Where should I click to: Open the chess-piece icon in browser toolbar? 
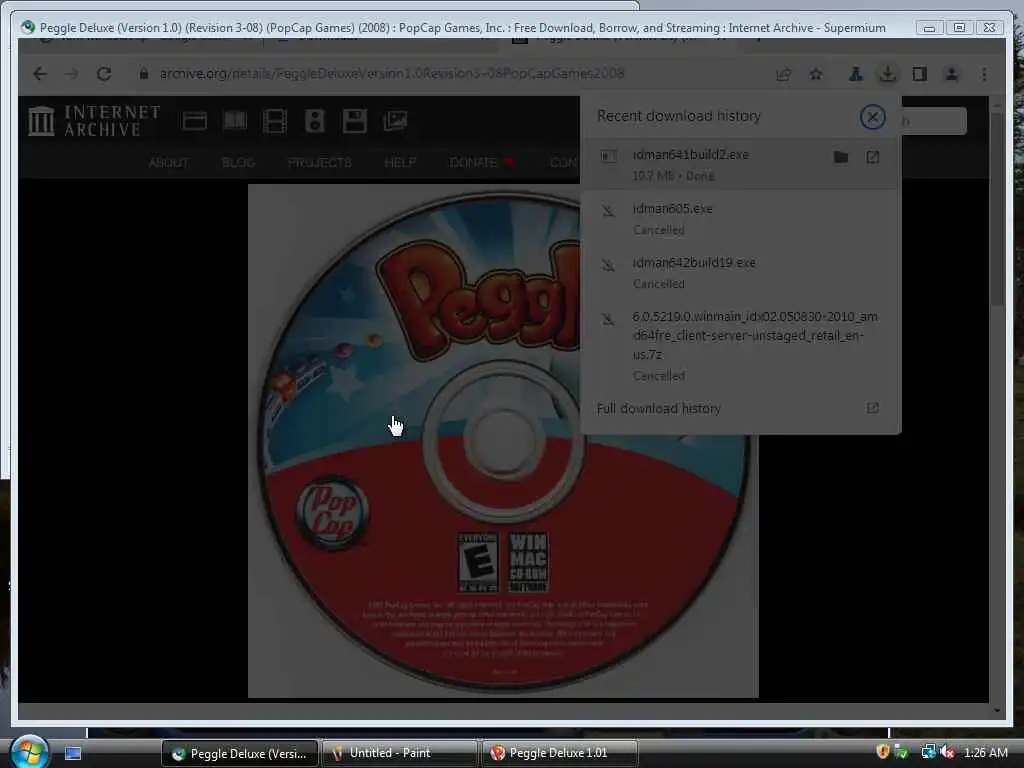(x=855, y=74)
